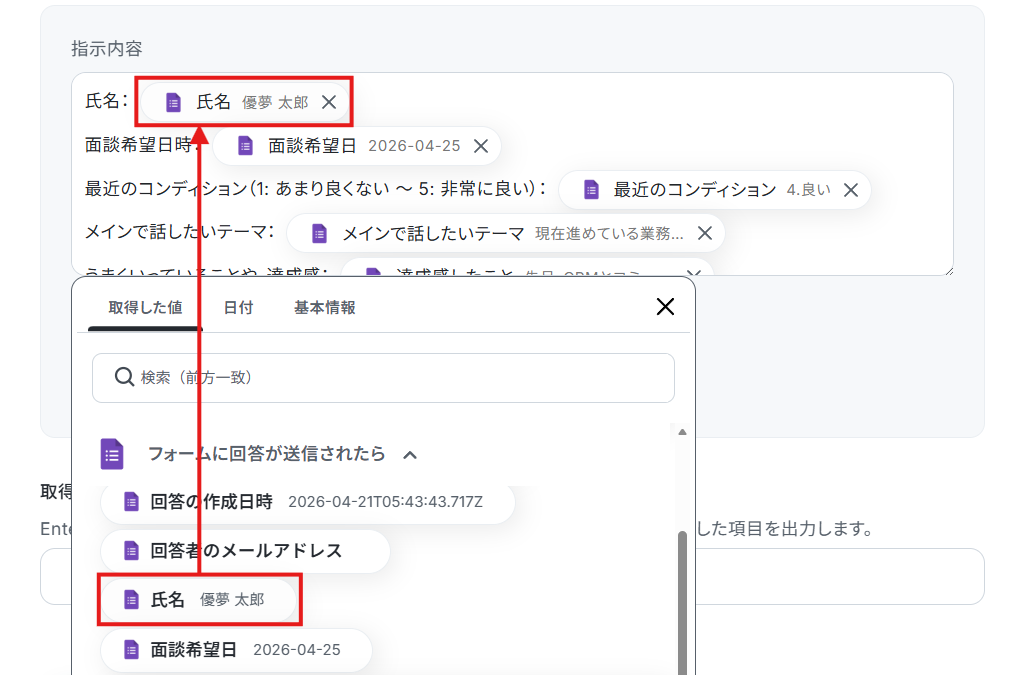The image size is (1030, 675).
Task: Choose 回答者のメールアドレス from the list
Action: pyautogui.click(x=245, y=551)
